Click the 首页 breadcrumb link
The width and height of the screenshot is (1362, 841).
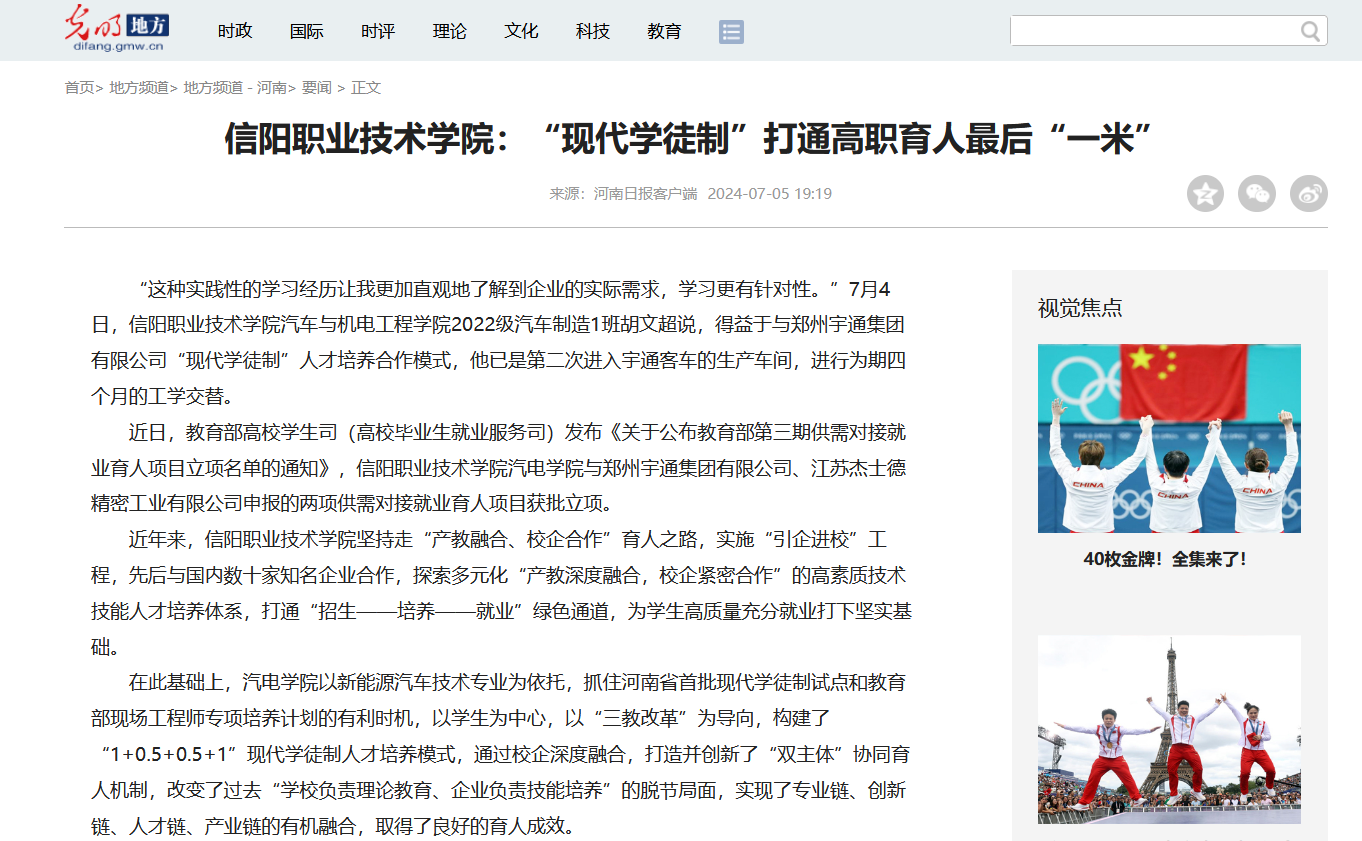tap(79, 88)
